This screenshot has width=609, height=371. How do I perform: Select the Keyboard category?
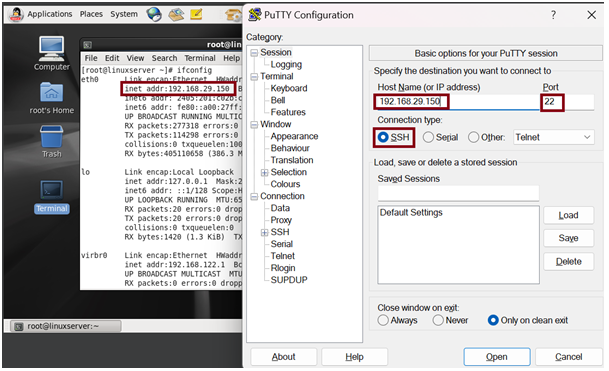289,89
